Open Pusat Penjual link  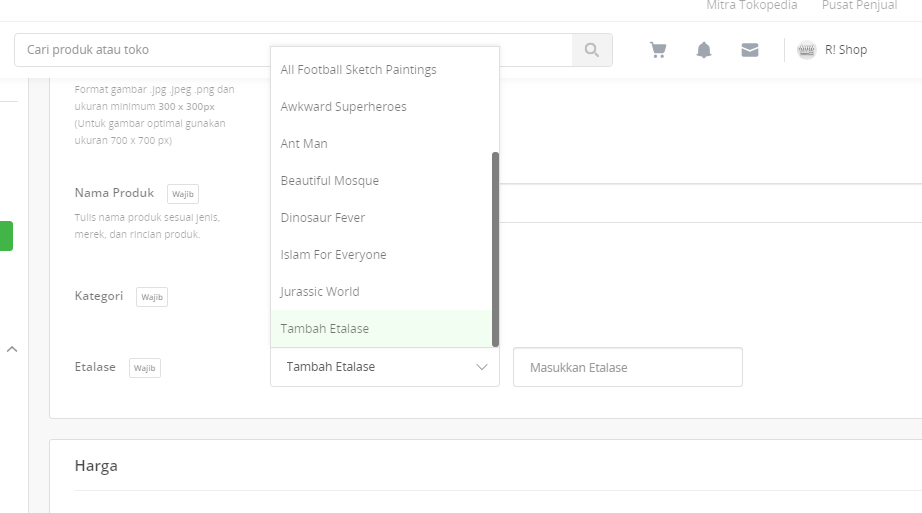click(859, 5)
